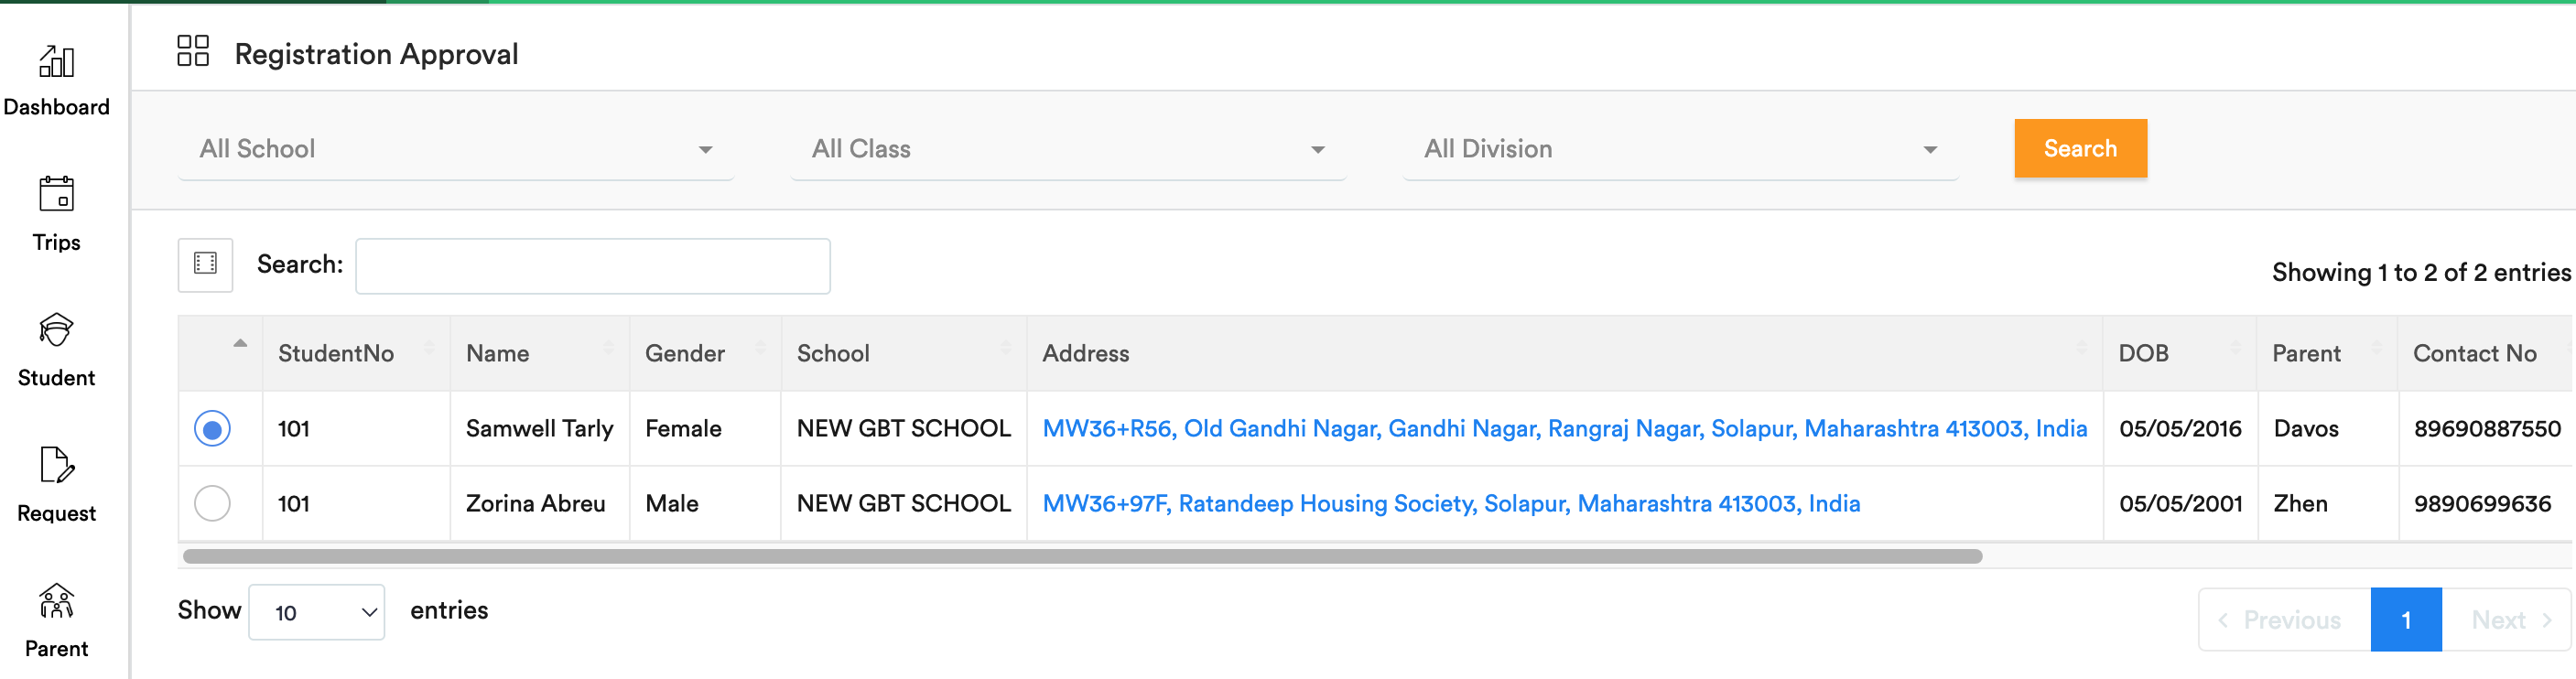Viewport: 2576px width, 679px height.
Task: Click contact number 89690887550
Action: (2487, 429)
